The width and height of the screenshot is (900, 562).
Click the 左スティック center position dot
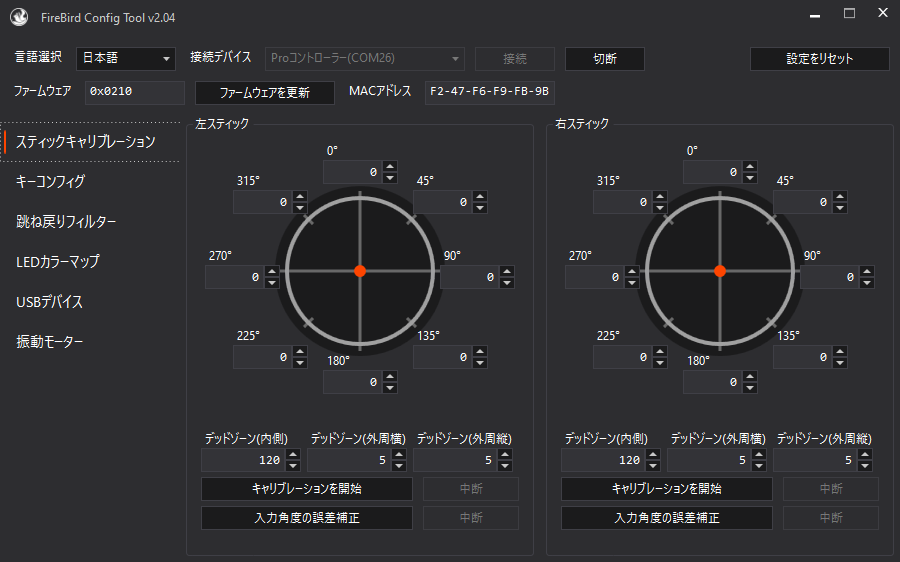(360, 271)
